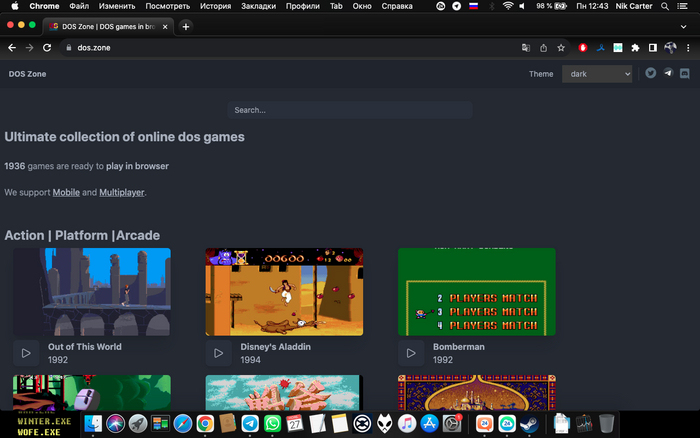Open Out of This World thumbnail

pos(92,292)
